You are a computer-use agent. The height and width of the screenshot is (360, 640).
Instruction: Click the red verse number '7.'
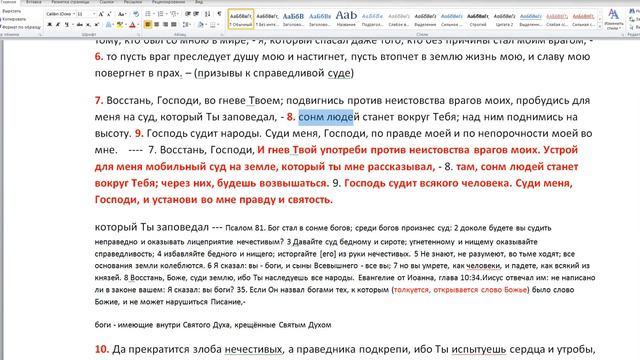pyautogui.click(x=99, y=100)
